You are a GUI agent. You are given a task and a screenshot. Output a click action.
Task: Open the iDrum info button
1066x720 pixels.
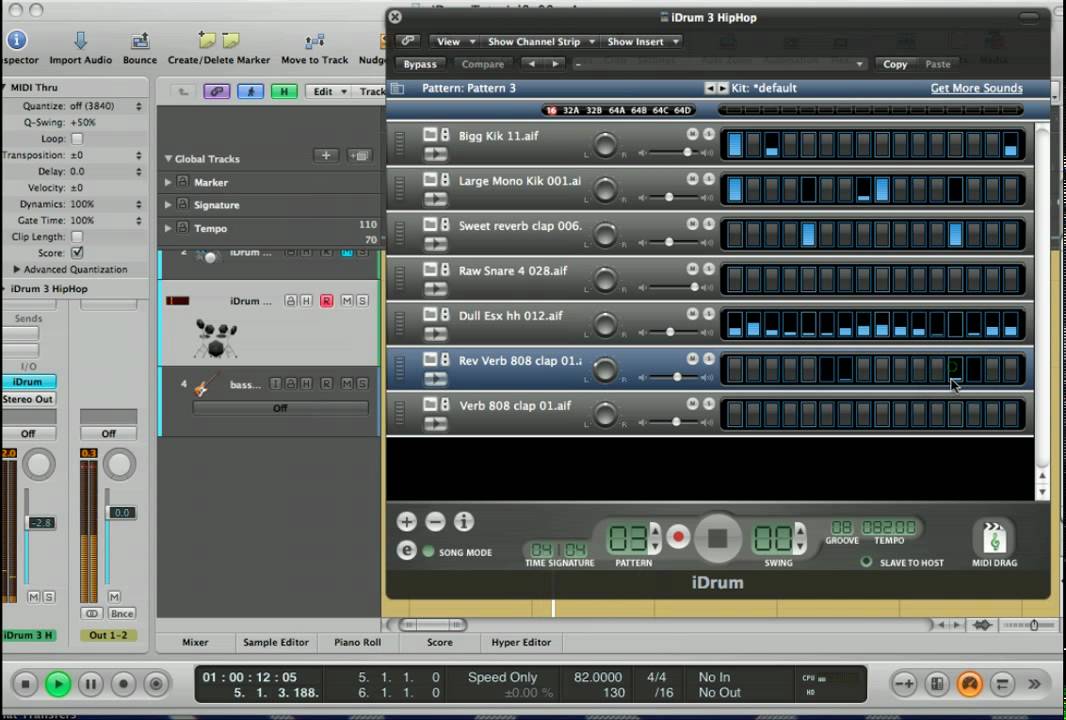pos(464,521)
